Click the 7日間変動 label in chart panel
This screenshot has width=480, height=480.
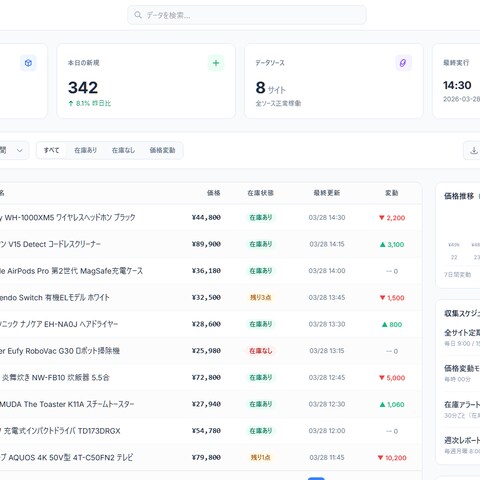(457, 275)
